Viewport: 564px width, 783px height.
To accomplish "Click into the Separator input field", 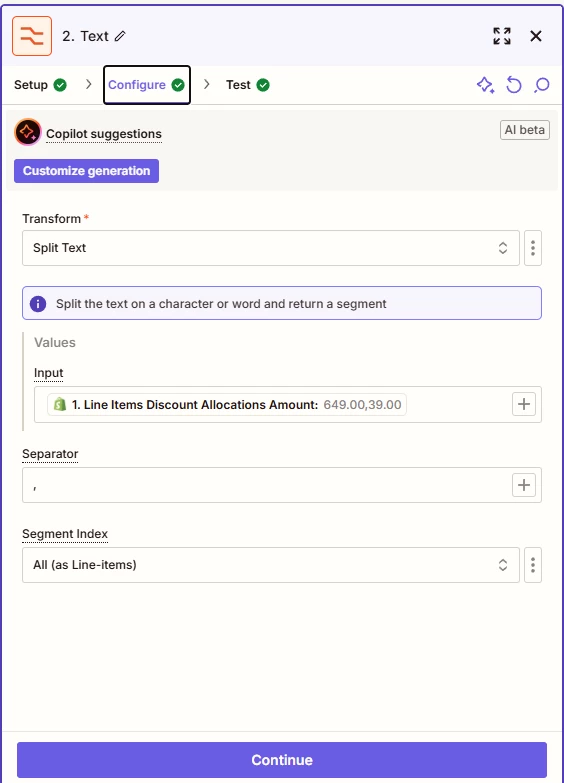I will click(x=267, y=485).
